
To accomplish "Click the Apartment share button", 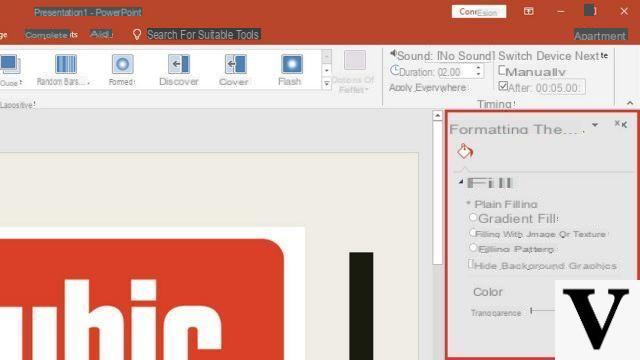I will 600,36.
